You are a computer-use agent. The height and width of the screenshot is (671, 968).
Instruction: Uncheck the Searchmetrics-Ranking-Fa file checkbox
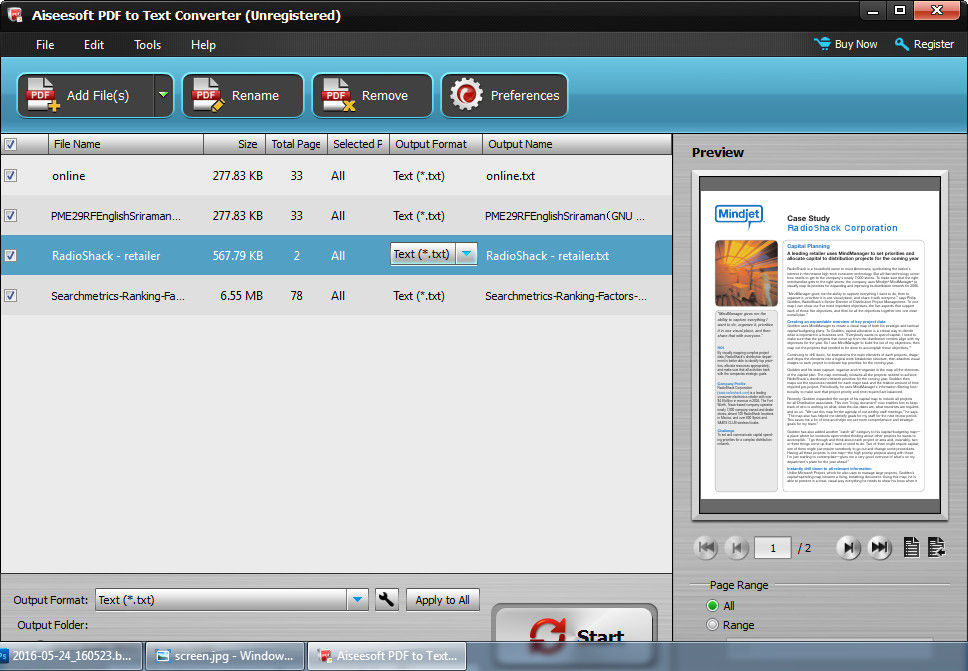coord(10,295)
